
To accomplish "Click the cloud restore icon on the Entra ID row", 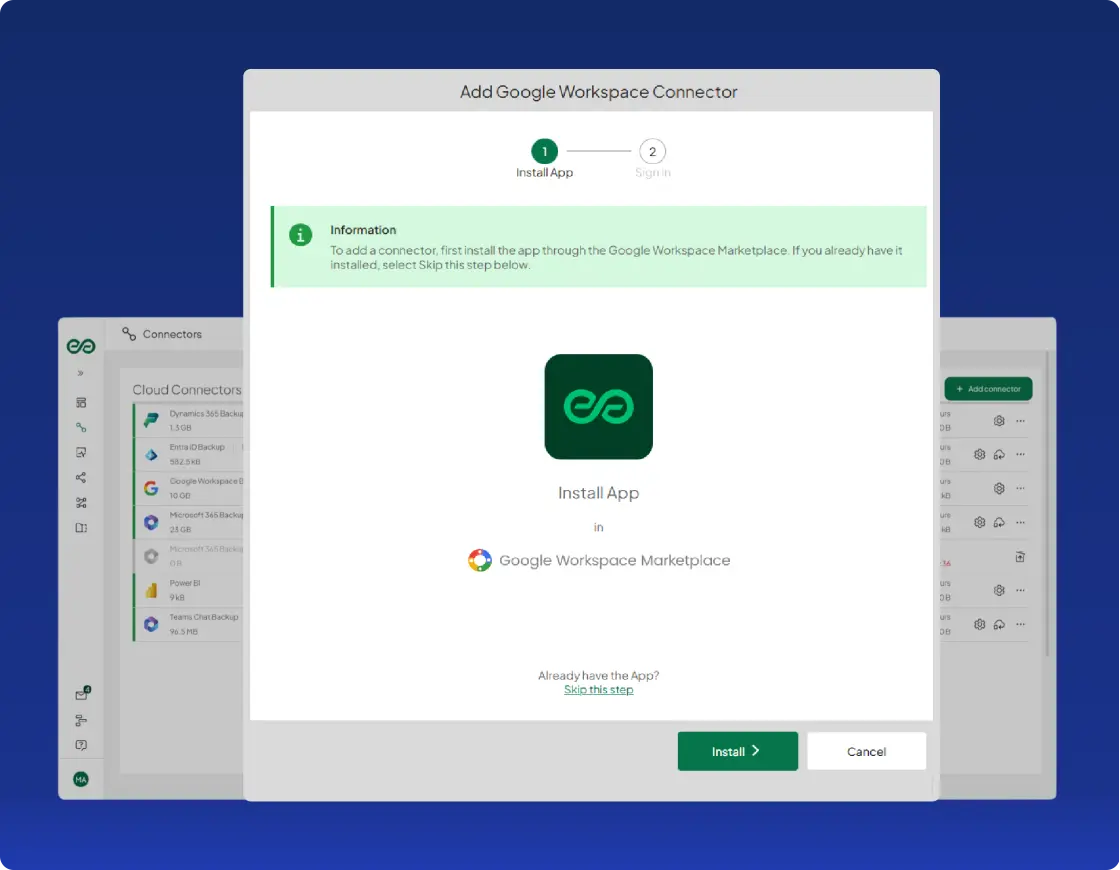I will click(x=999, y=454).
